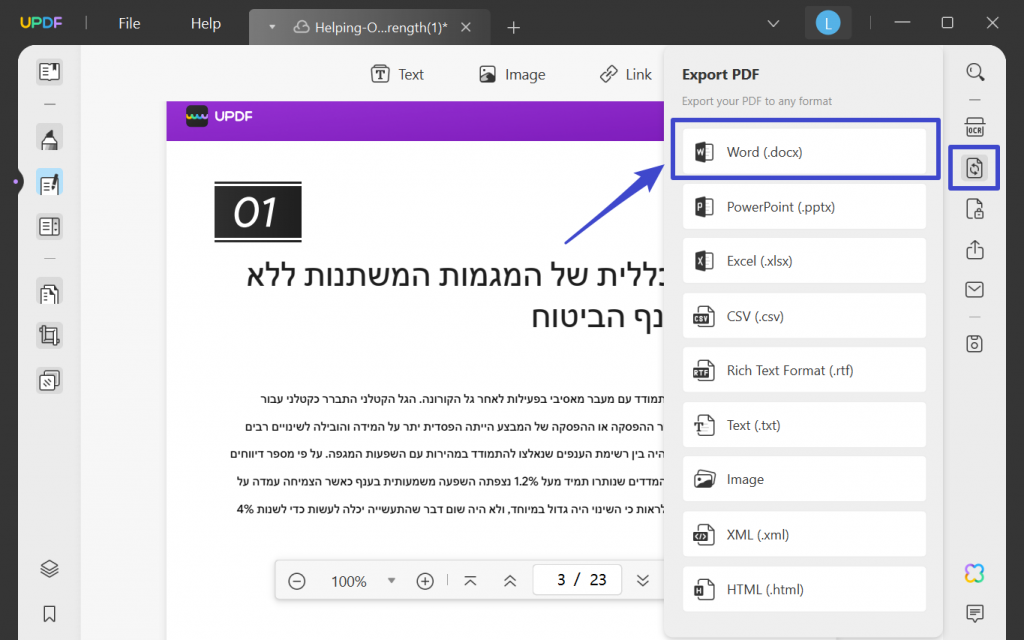Click the page number field showing 3
1024x640 pixels.
(577, 580)
